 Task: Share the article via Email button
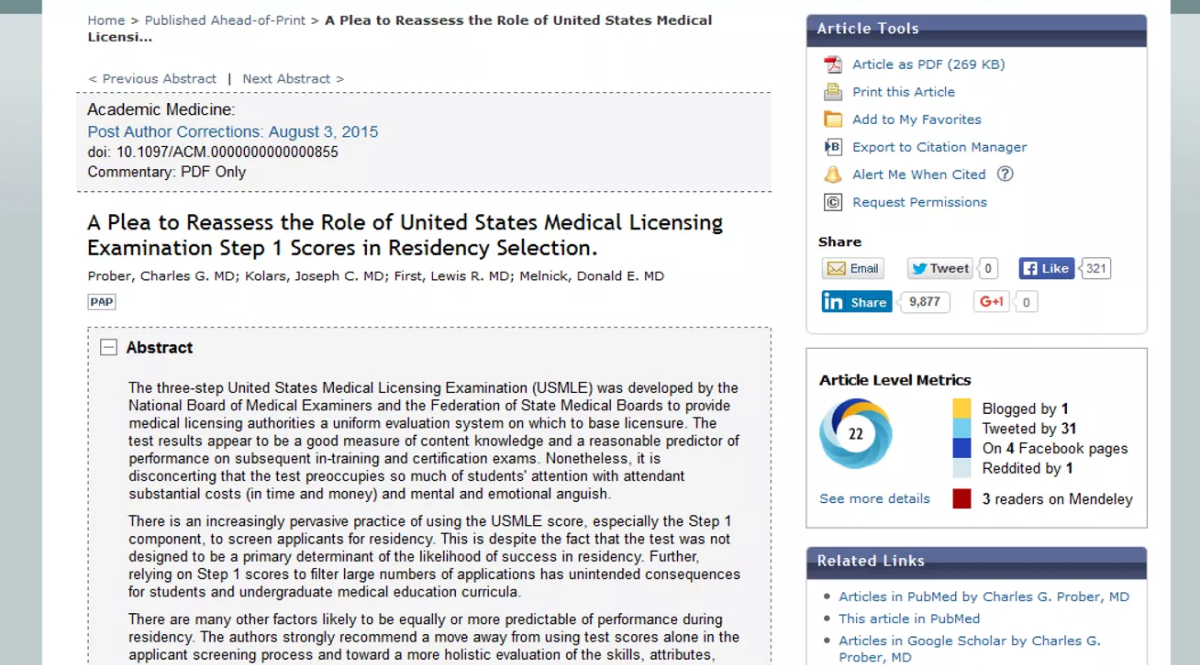852,268
